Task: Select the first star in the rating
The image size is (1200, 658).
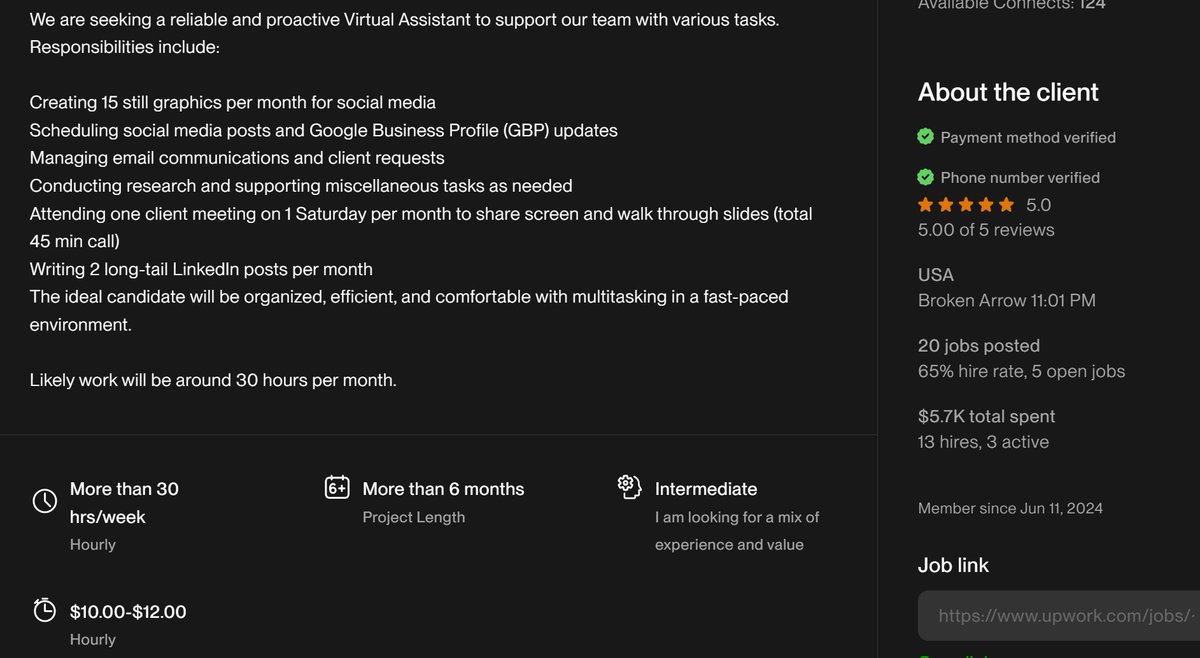Action: [924, 204]
